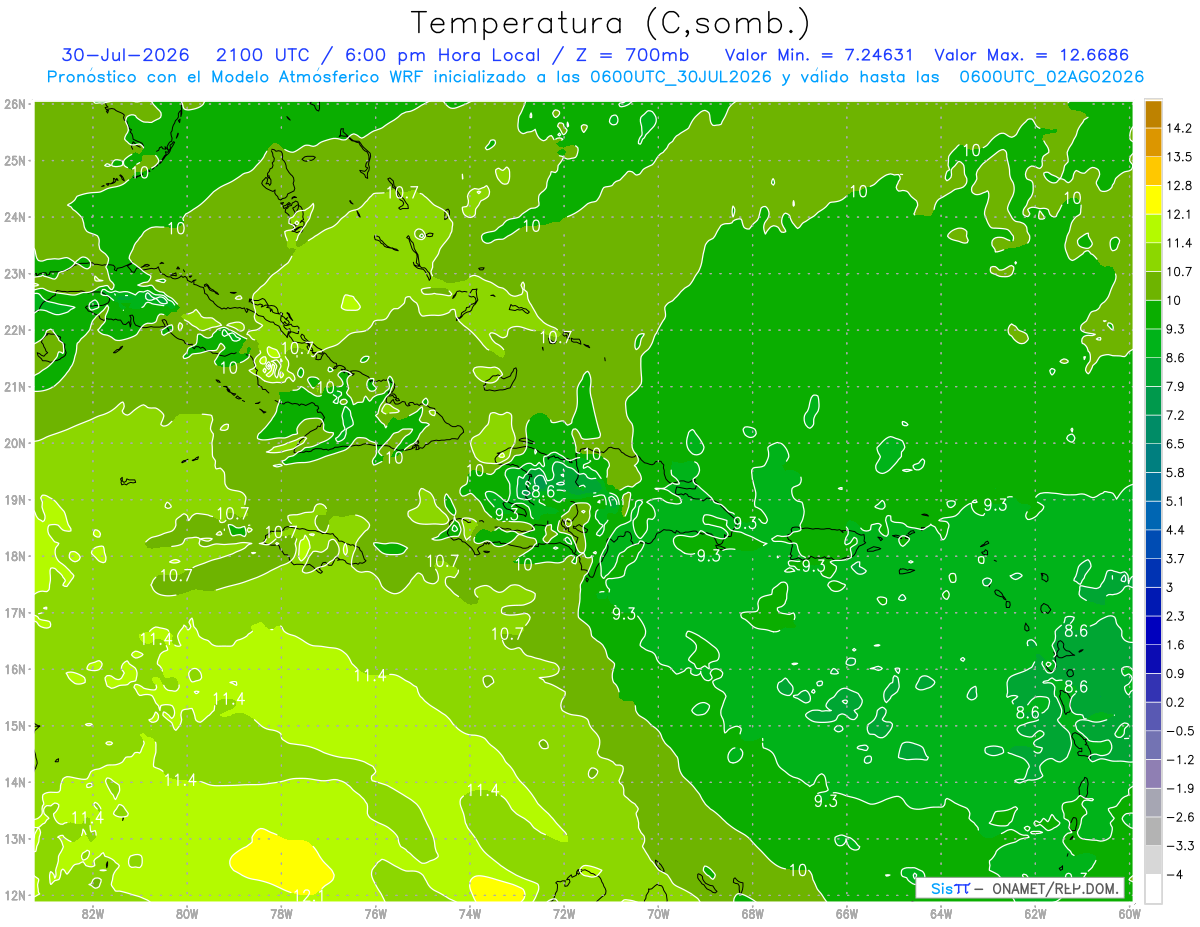Click the valid-until stamp "0600UTC_02AGO2026"

pos(1051,77)
